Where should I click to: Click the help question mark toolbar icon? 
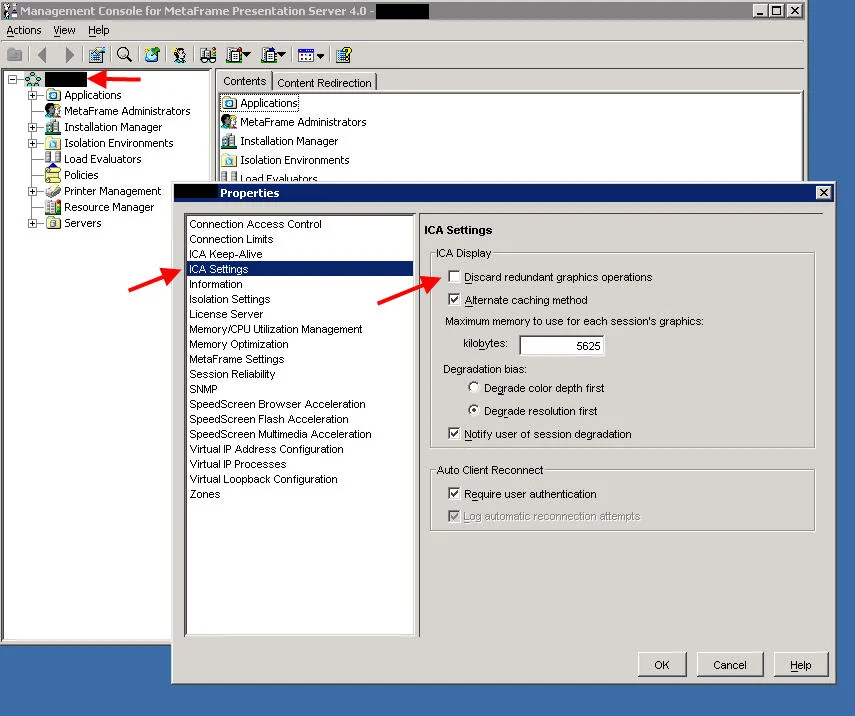point(344,55)
